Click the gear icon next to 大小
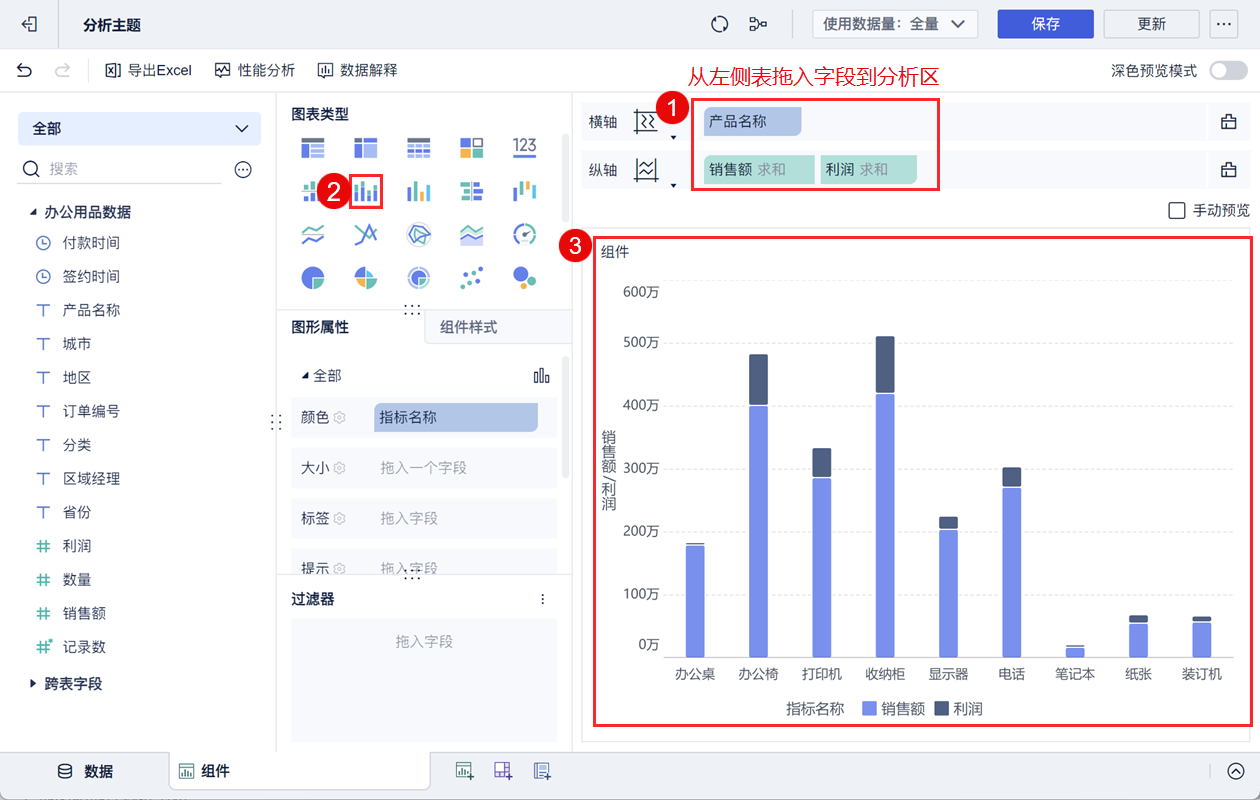1260x800 pixels. (x=339, y=468)
